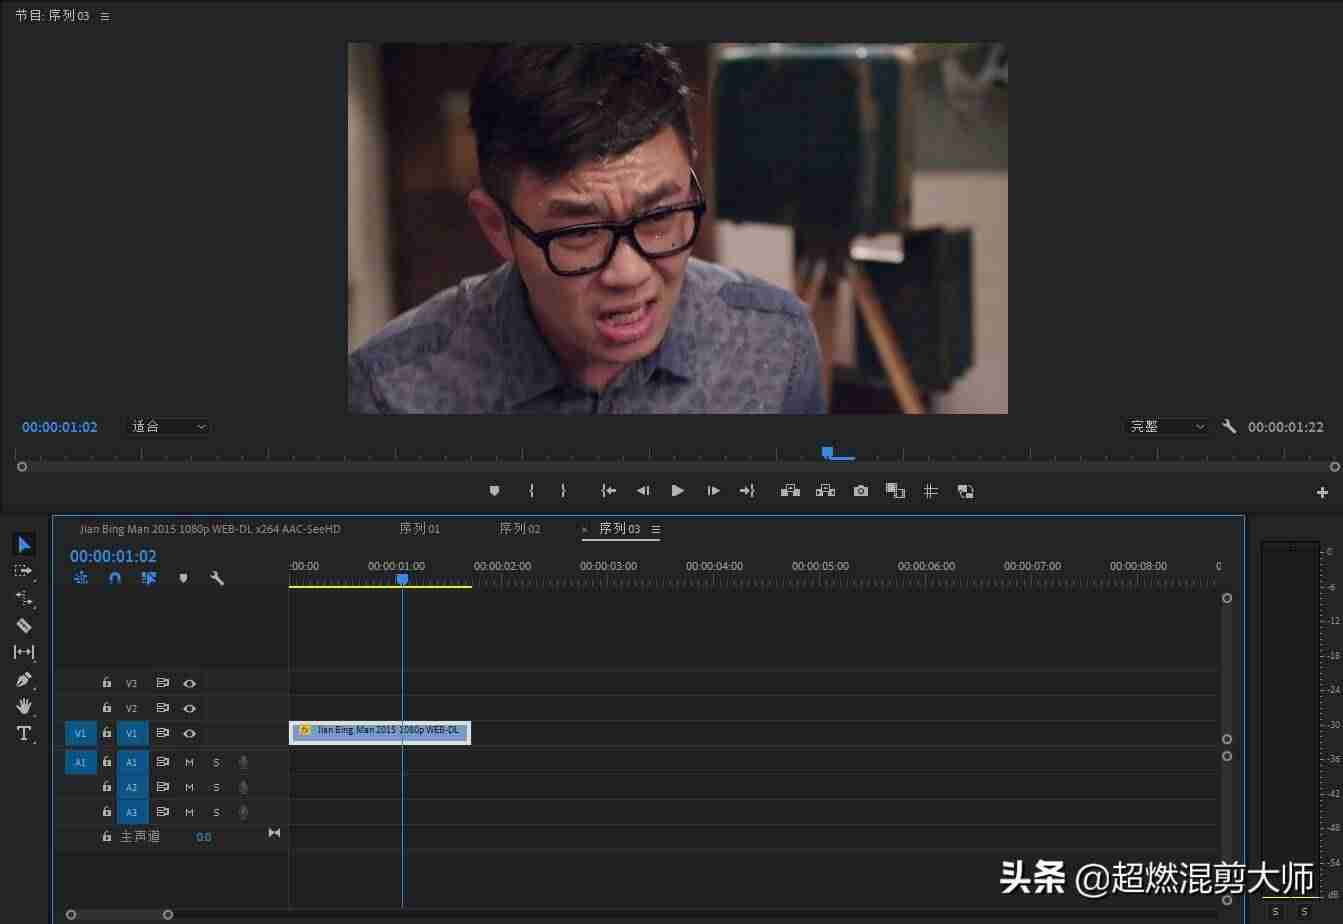
Task: Toggle Linked Selection in timeline
Action: pos(149,578)
